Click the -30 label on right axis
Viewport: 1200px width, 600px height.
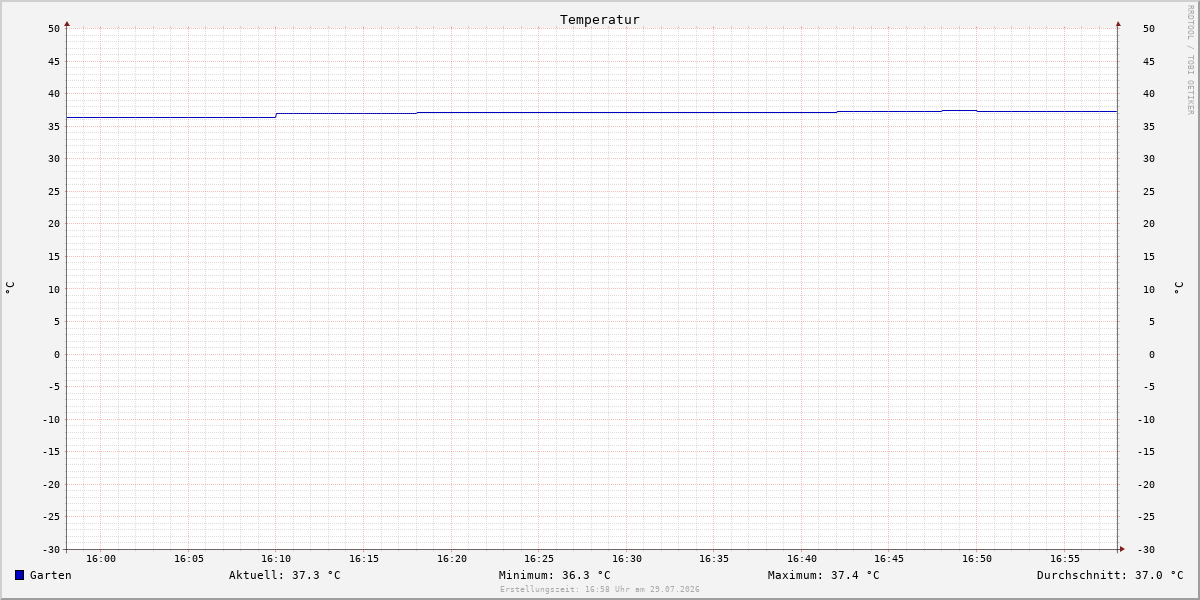click(1146, 550)
